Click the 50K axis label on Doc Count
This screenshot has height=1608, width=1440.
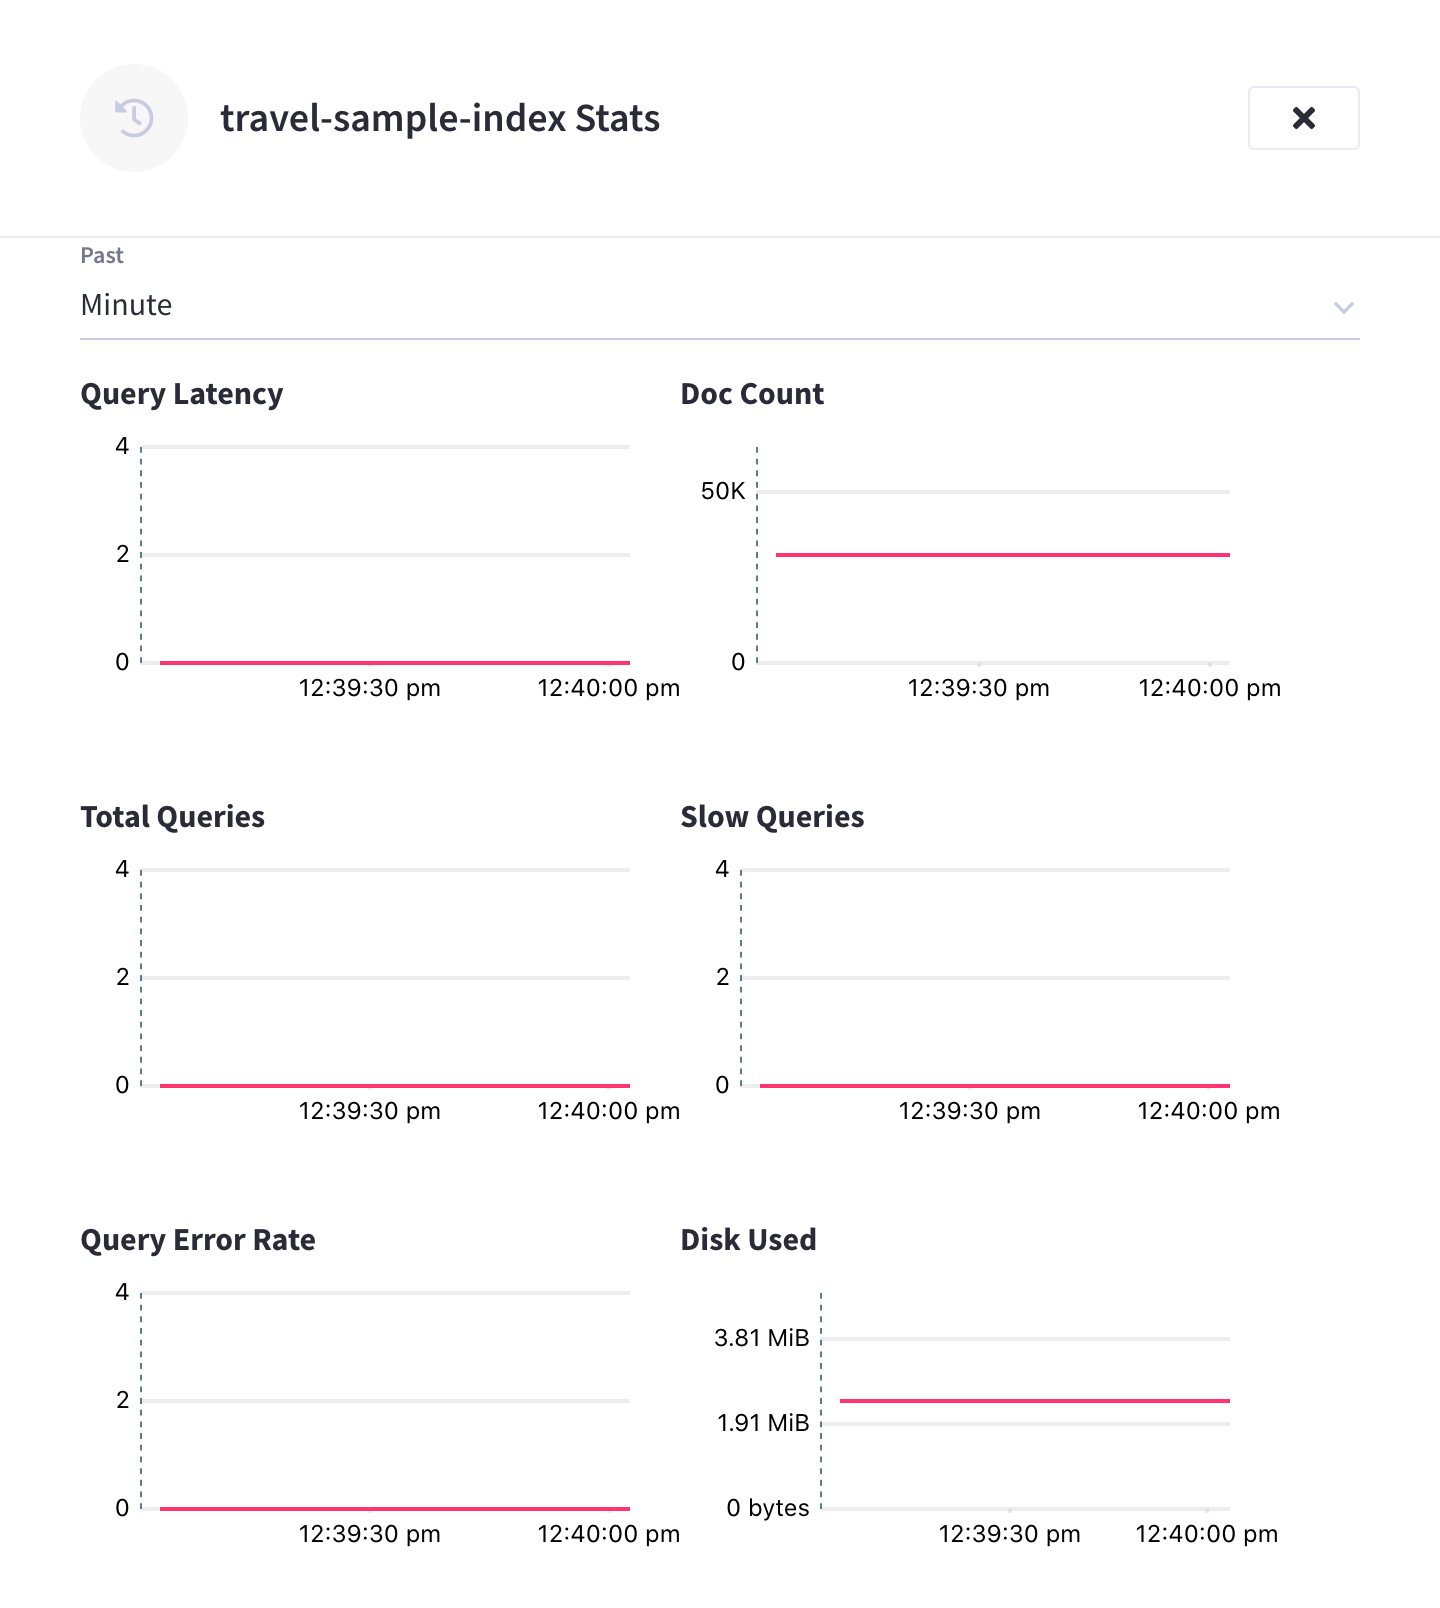[x=722, y=491]
